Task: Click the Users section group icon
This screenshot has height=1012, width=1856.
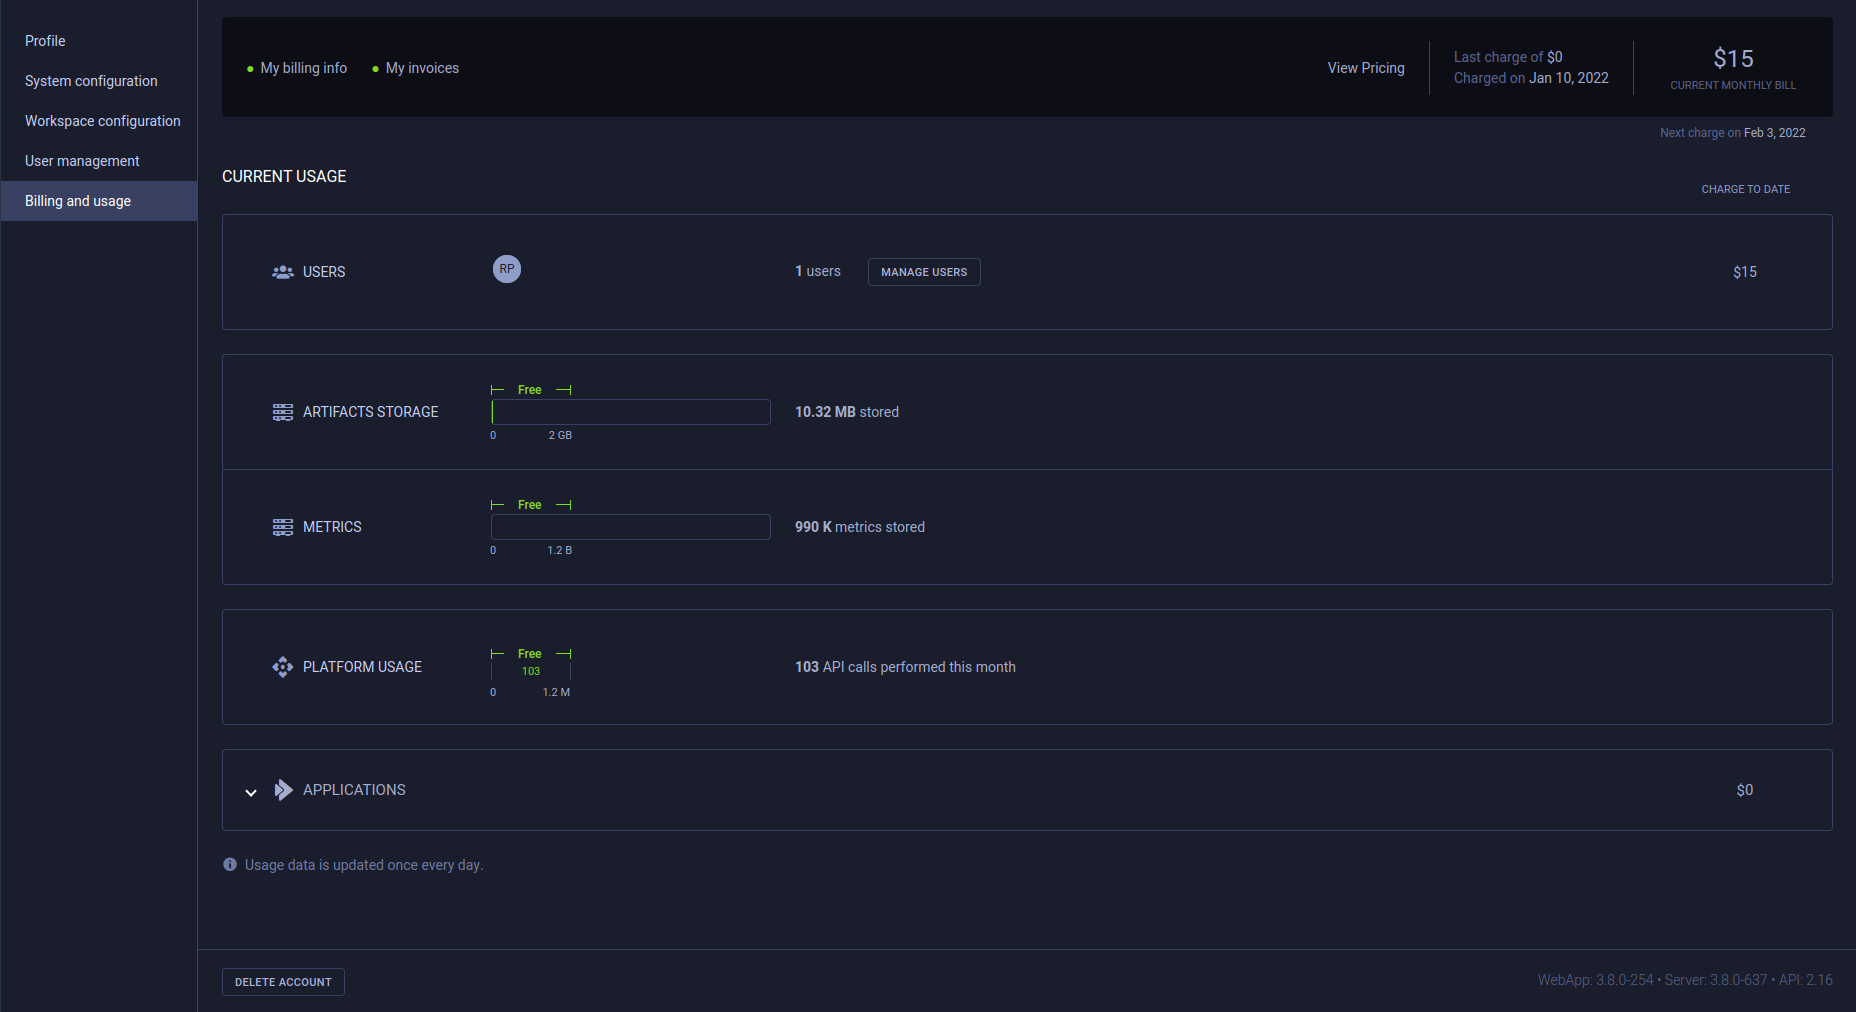Action: 283,271
